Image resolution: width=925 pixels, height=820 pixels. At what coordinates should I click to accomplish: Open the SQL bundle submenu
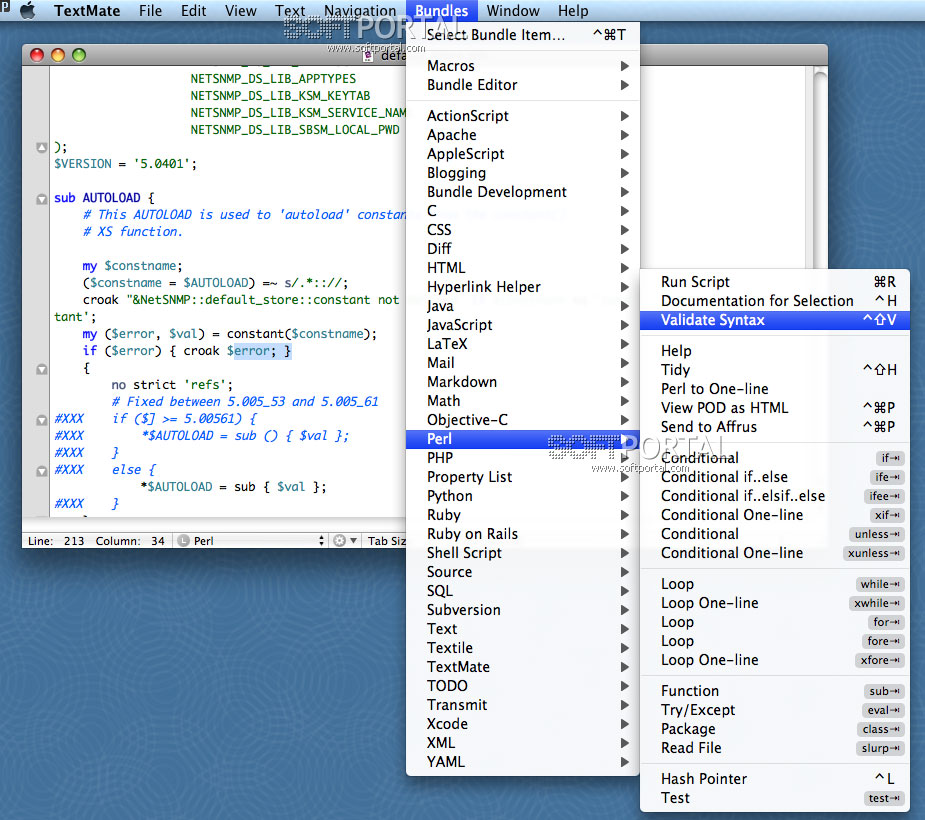(x=523, y=591)
